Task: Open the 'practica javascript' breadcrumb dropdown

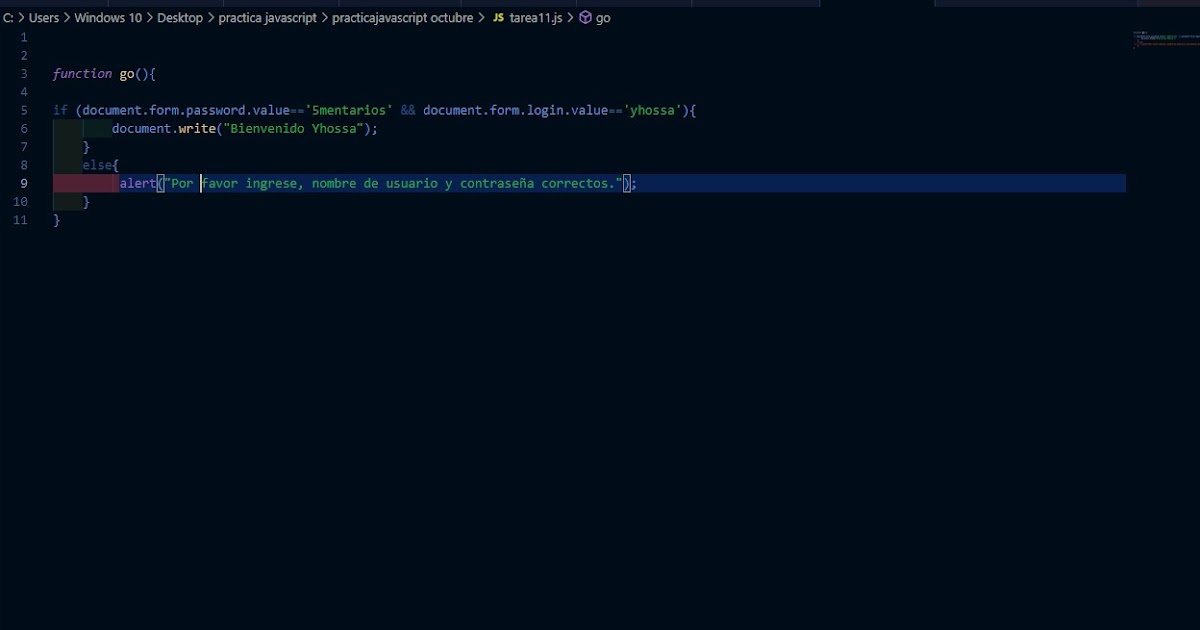Action: [x=266, y=17]
